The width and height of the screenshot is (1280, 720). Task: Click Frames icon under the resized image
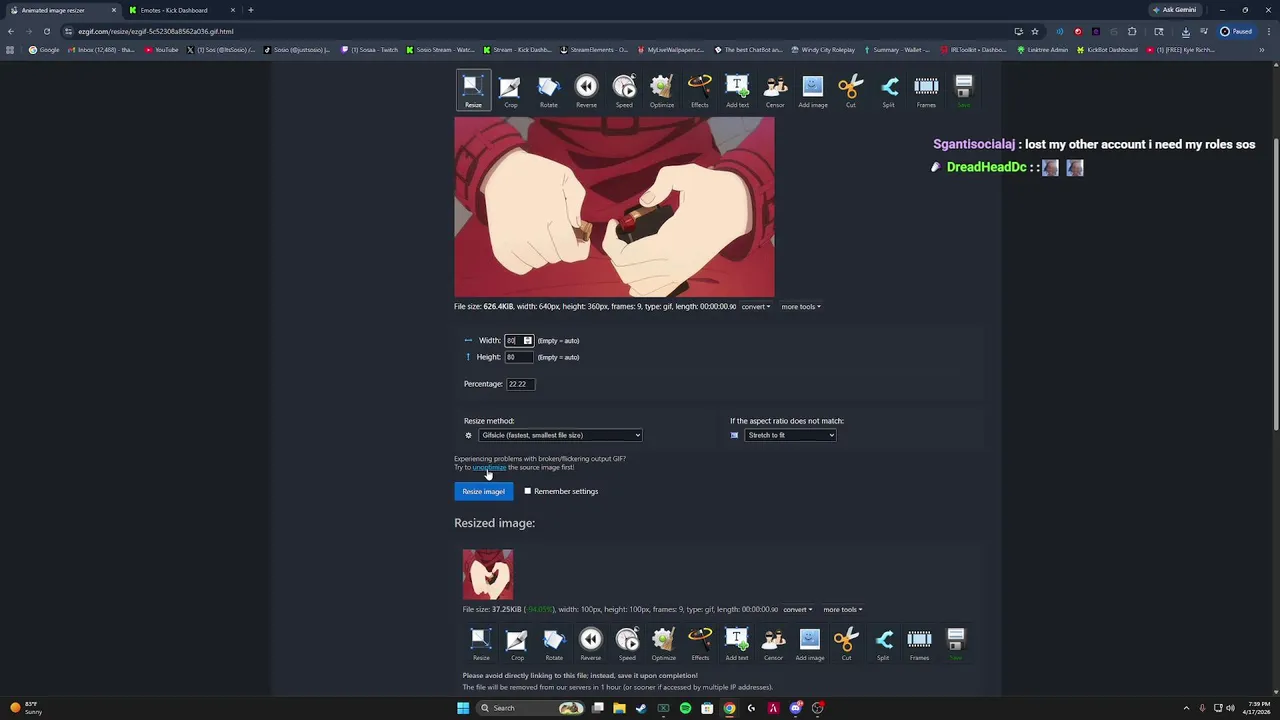919,643
